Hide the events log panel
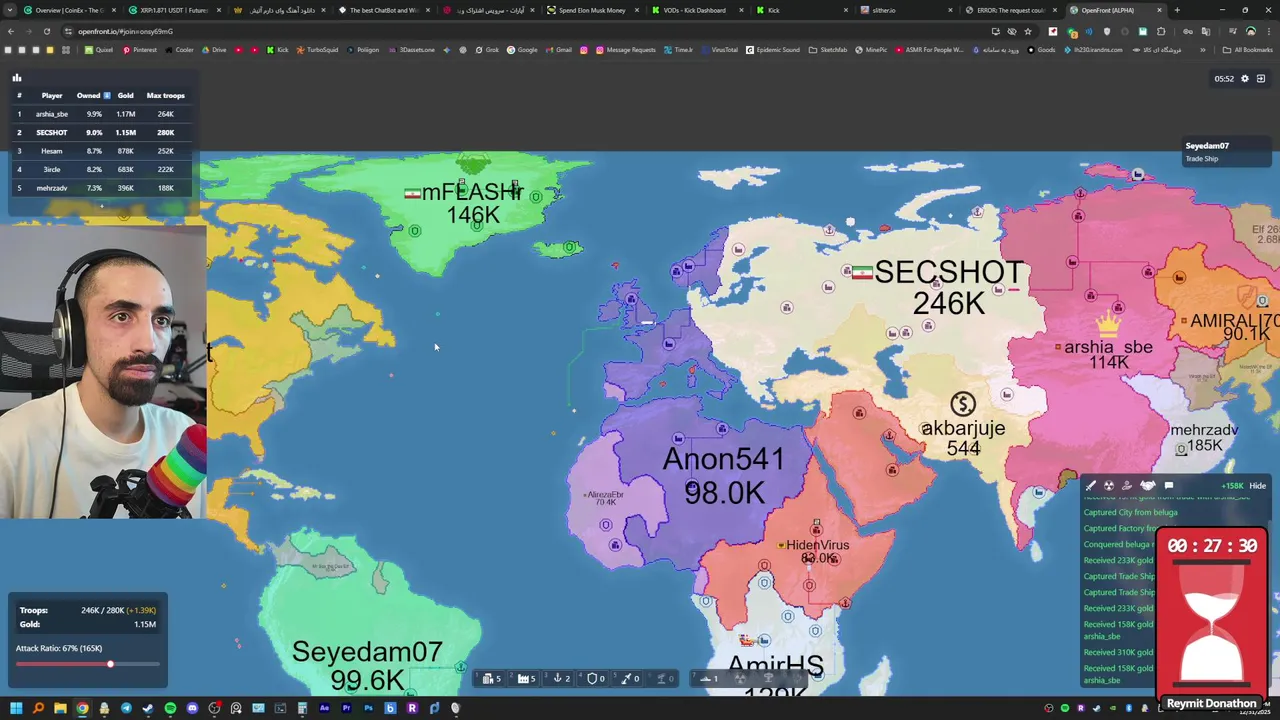1280x720 pixels. pos(1257,486)
